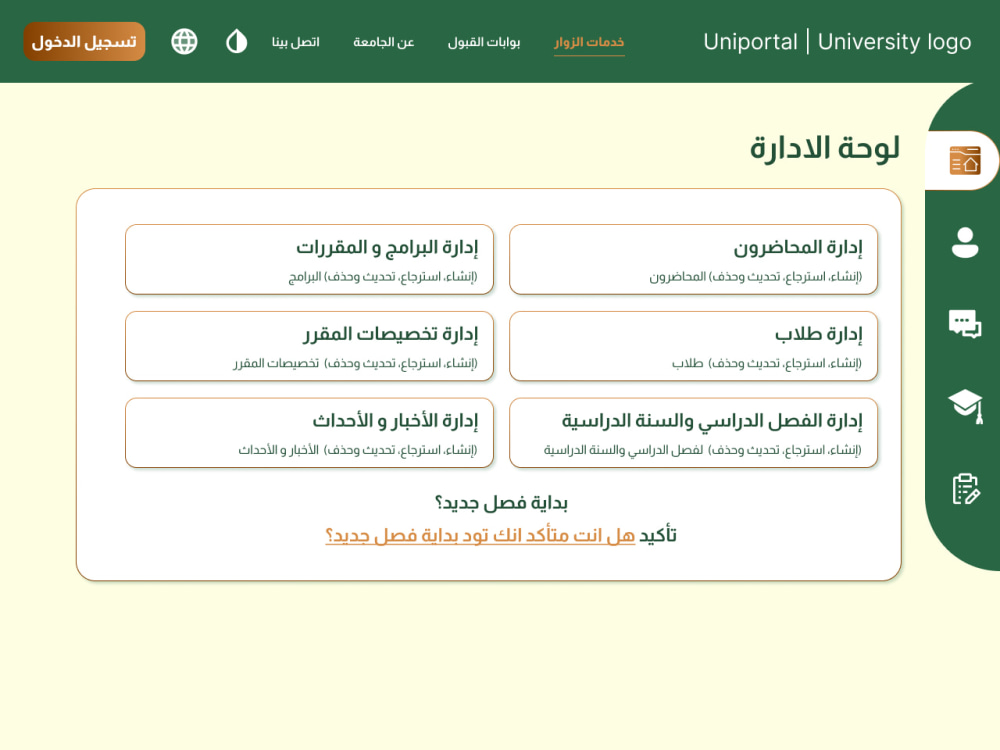
Task: Click the globe language icon
Action: [184, 41]
